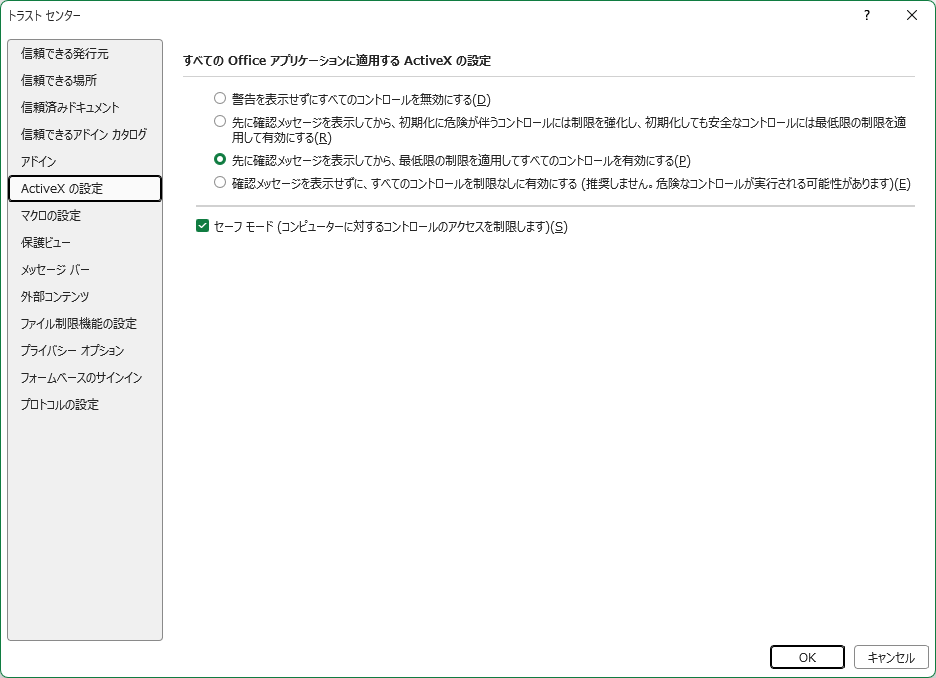The image size is (936, 678).
Task: Open マクロの設定 section
Action: (85, 215)
